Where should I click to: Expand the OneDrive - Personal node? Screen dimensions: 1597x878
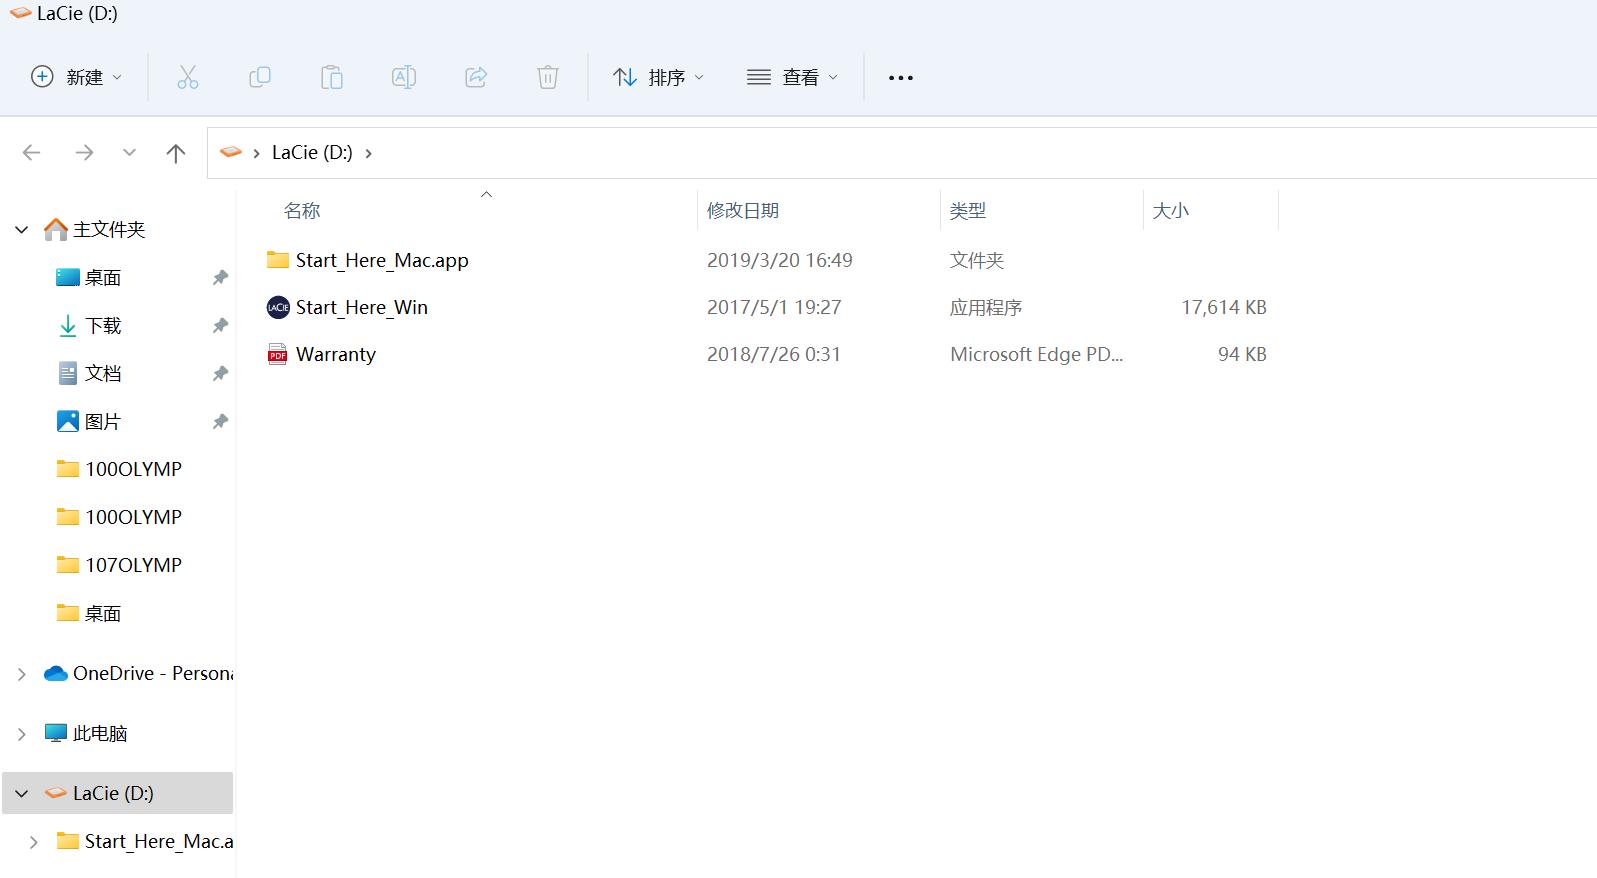pos(22,674)
